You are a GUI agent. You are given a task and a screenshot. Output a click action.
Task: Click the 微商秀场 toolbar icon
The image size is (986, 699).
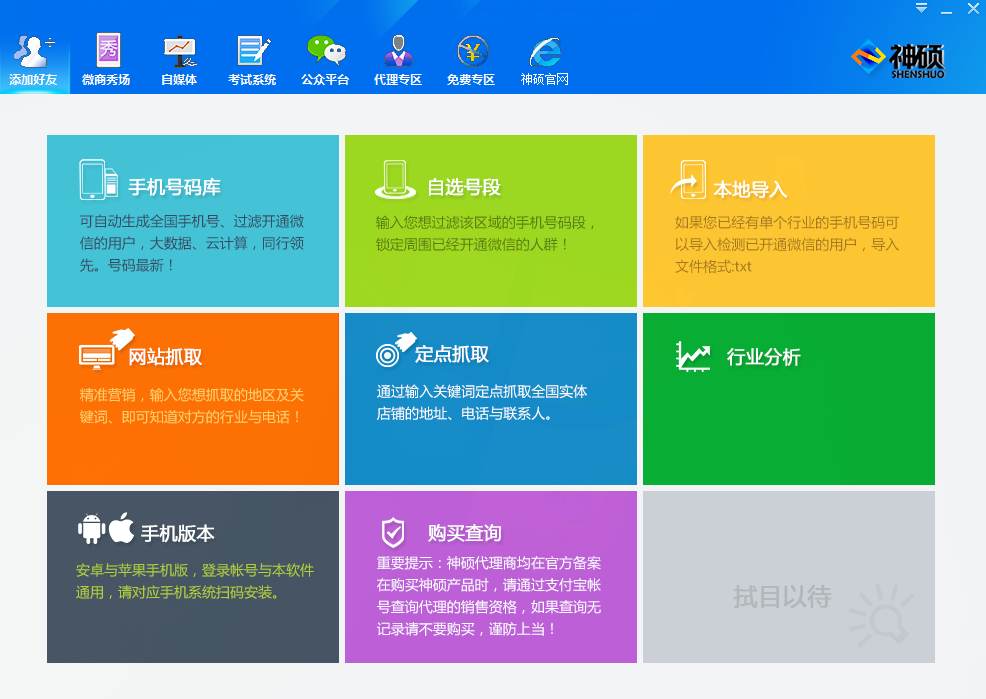(x=106, y=58)
